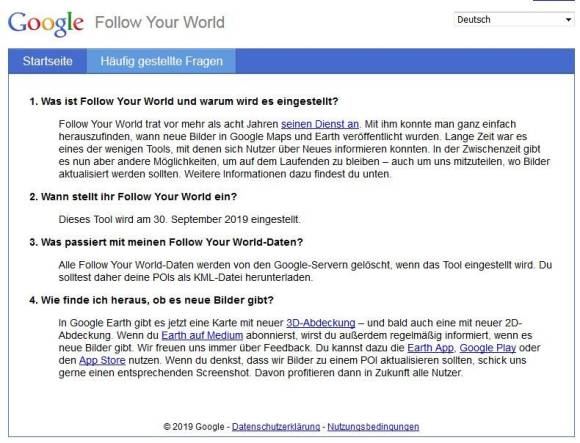Click question 1 heading about Follow Your World

[184, 101]
